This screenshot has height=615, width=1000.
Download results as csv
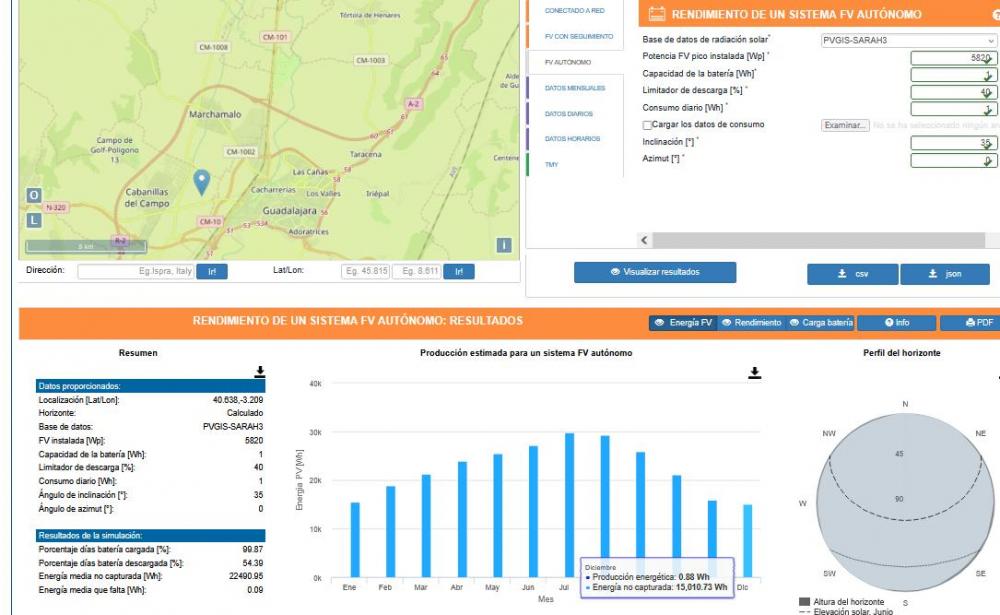[853, 274]
